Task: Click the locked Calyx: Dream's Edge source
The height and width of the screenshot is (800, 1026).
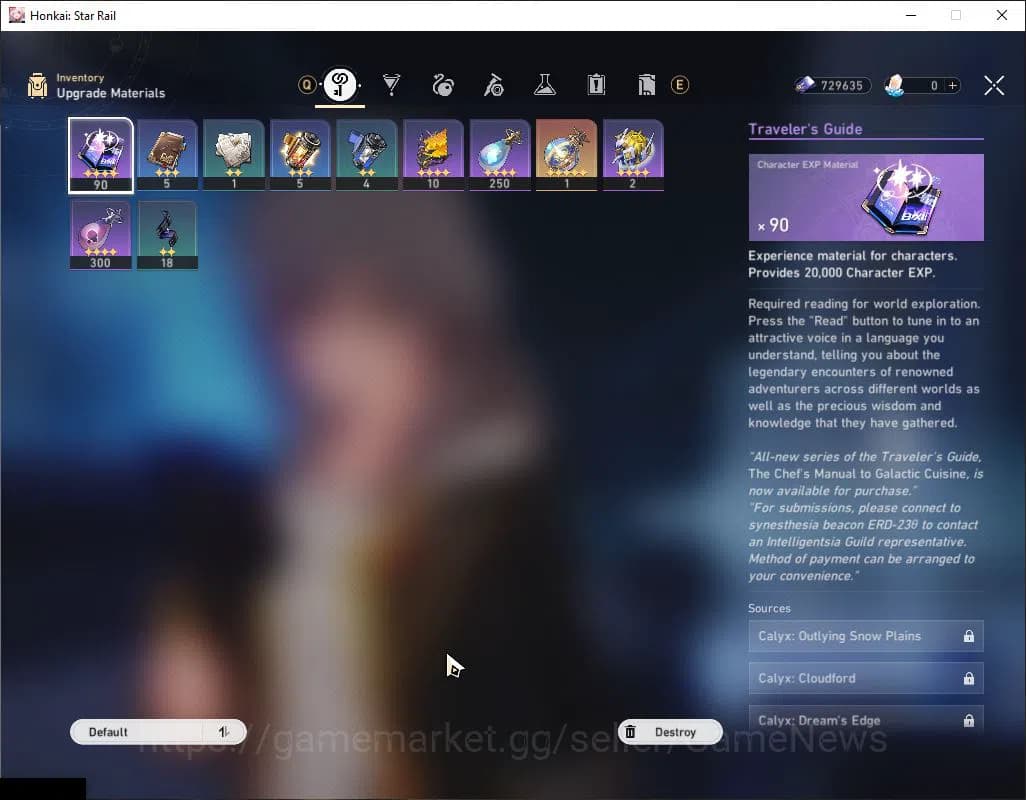Action: [866, 720]
